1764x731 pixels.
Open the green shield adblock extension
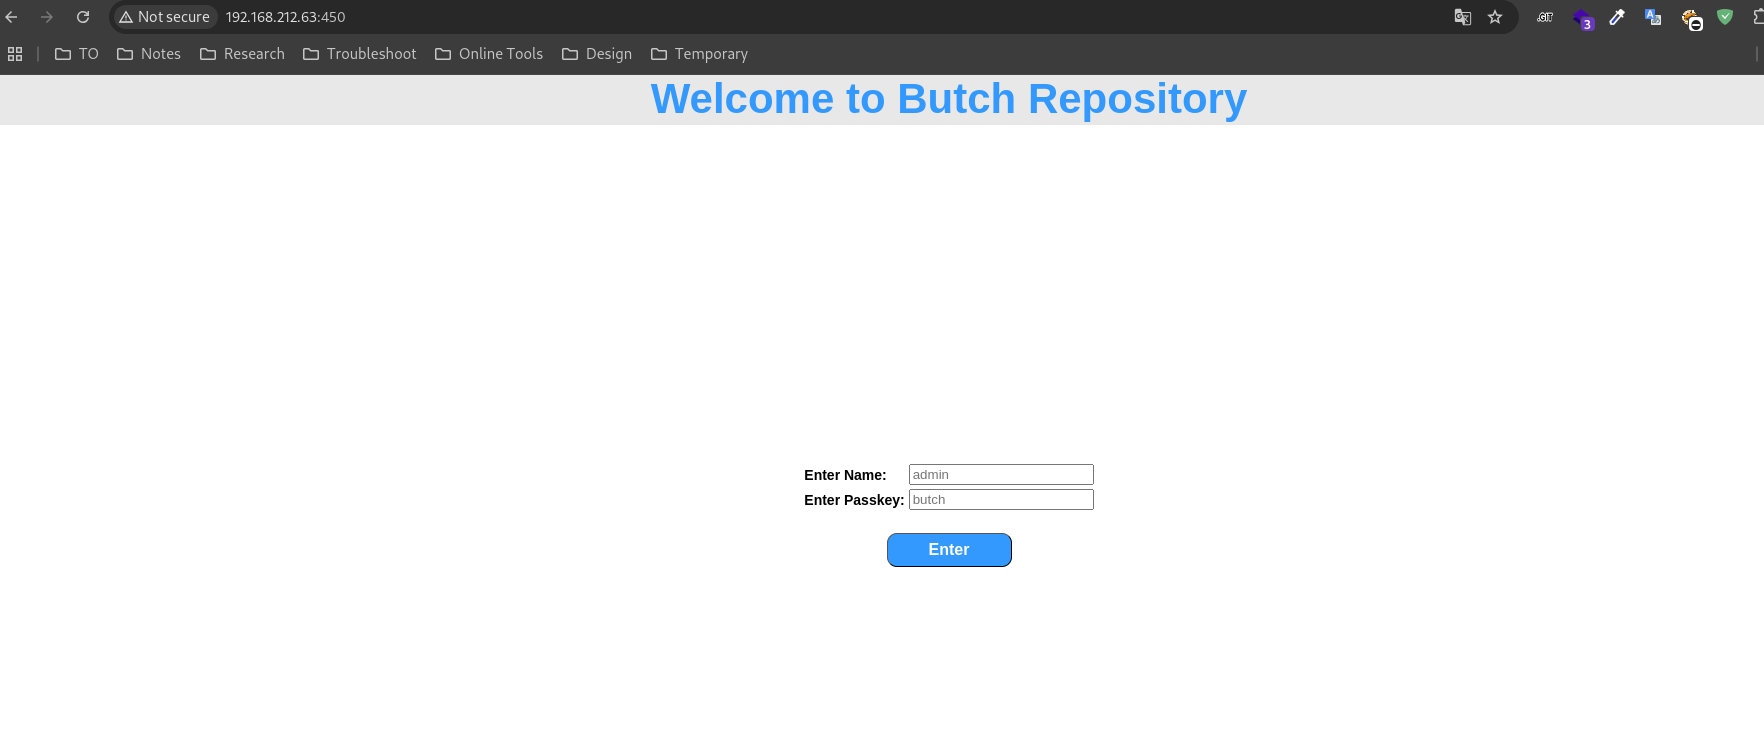point(1725,17)
